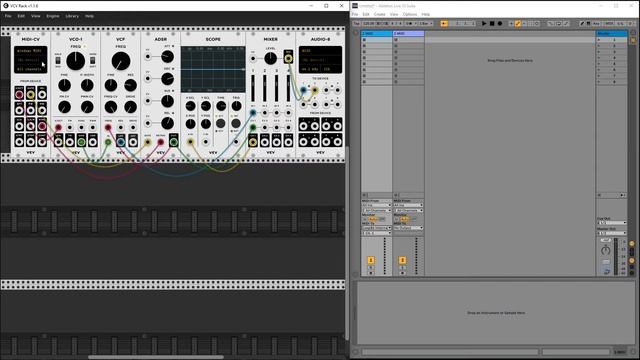This screenshot has height=360, width=640.
Task: Click the ADSR GATE yellow input jack
Action: coord(147,142)
